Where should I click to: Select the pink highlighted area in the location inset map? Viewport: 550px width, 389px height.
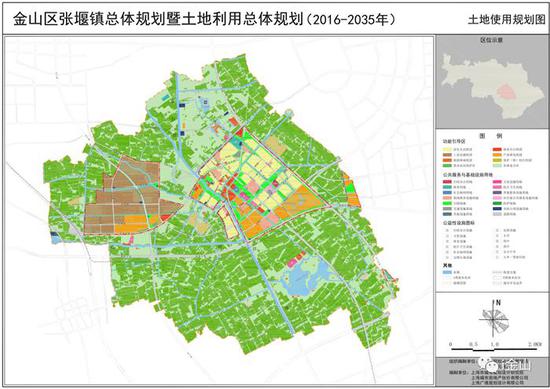(506, 92)
